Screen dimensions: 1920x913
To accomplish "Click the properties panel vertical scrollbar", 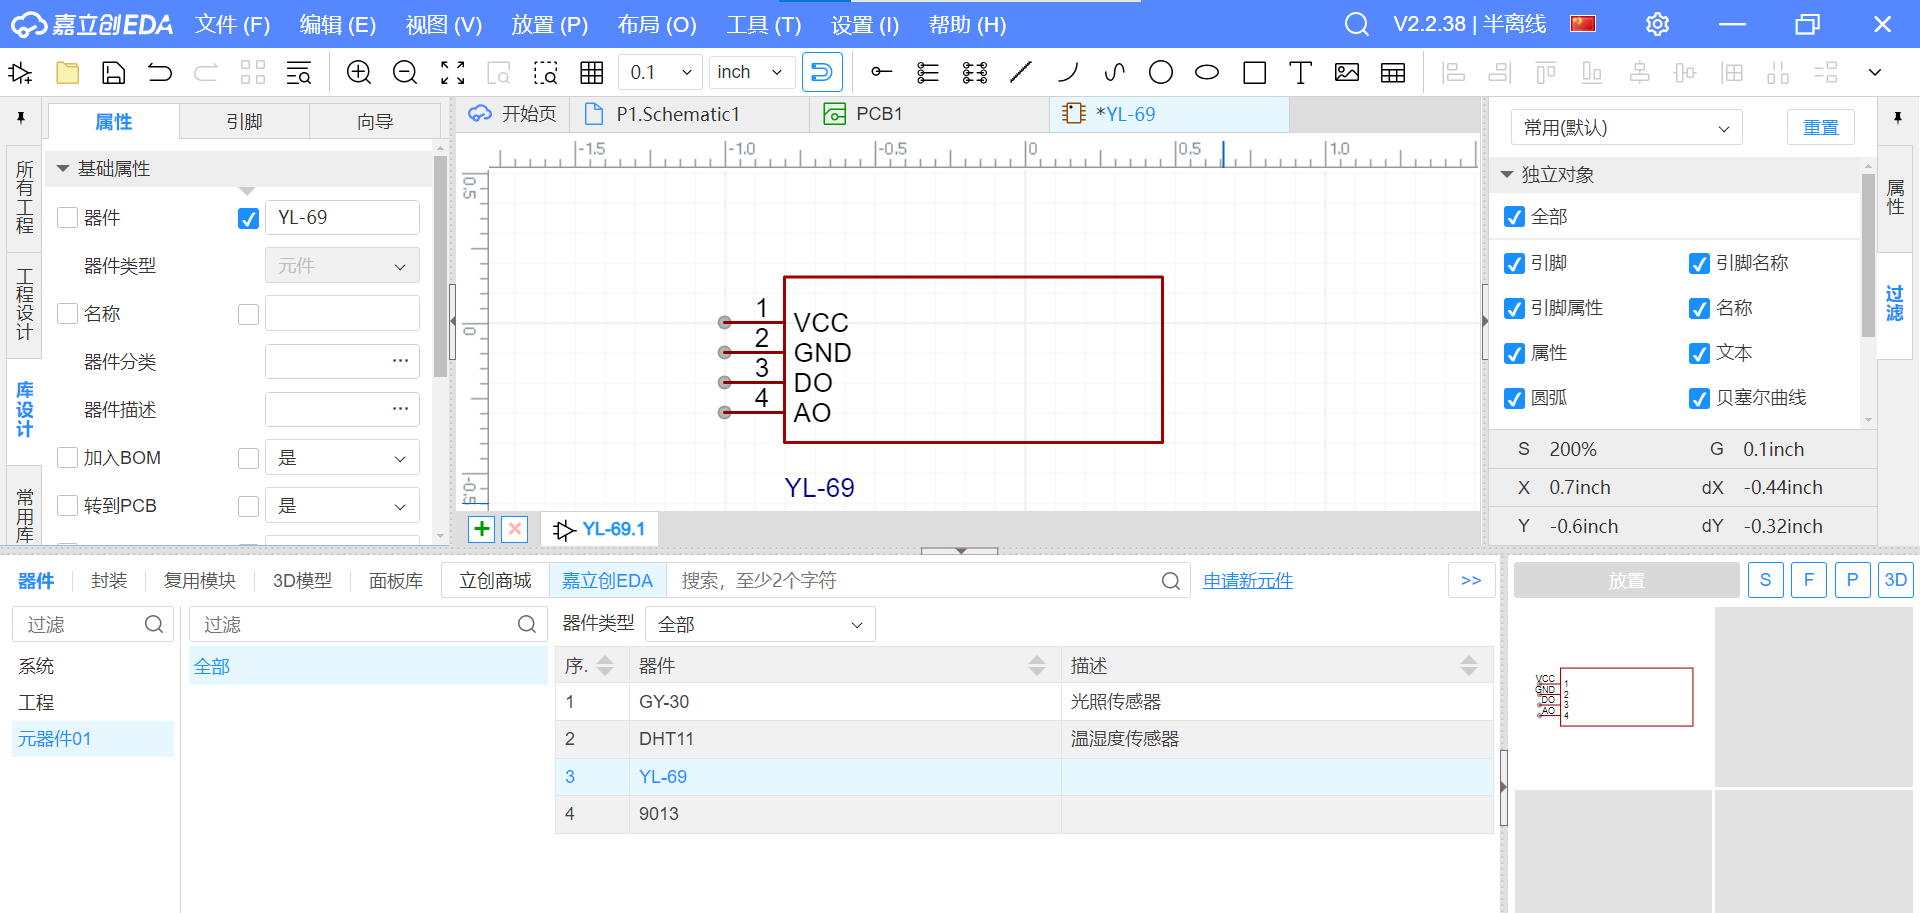I will [x=440, y=266].
